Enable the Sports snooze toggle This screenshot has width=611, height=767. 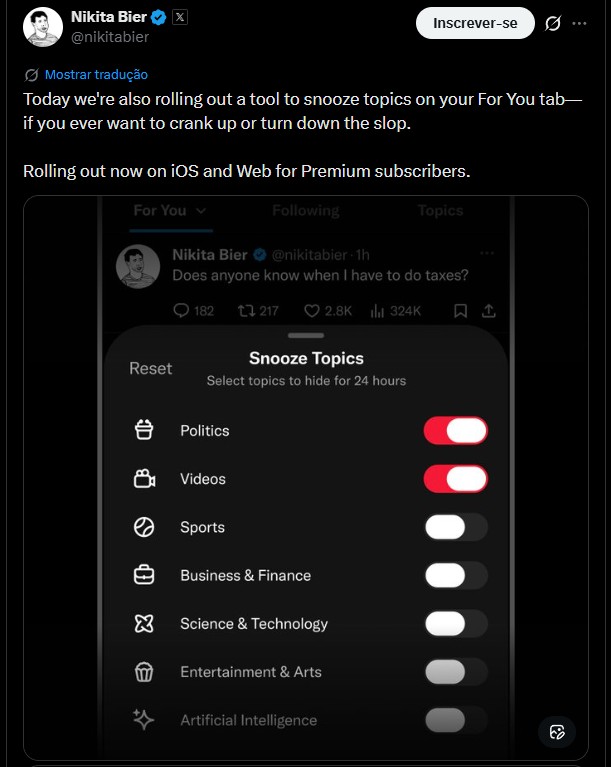(456, 527)
